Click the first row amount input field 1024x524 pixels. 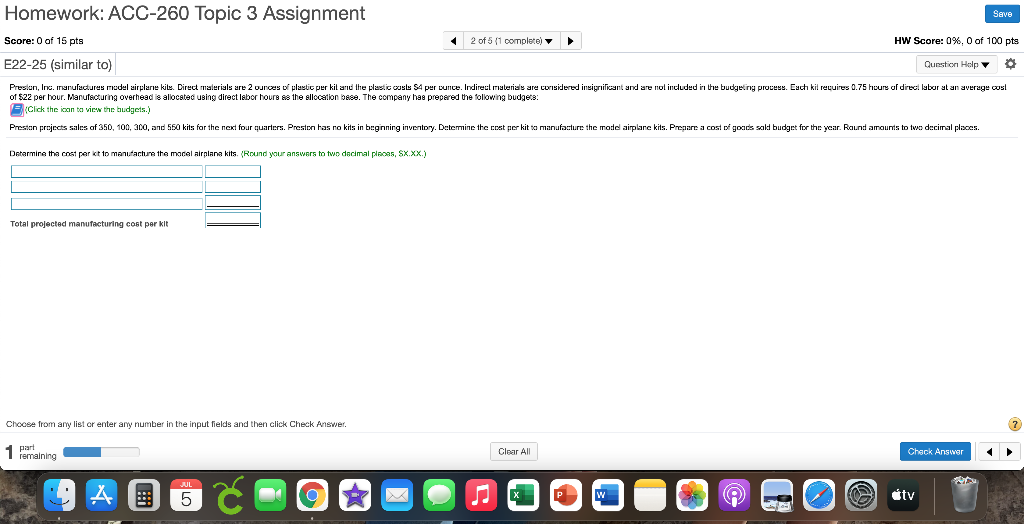point(232,172)
